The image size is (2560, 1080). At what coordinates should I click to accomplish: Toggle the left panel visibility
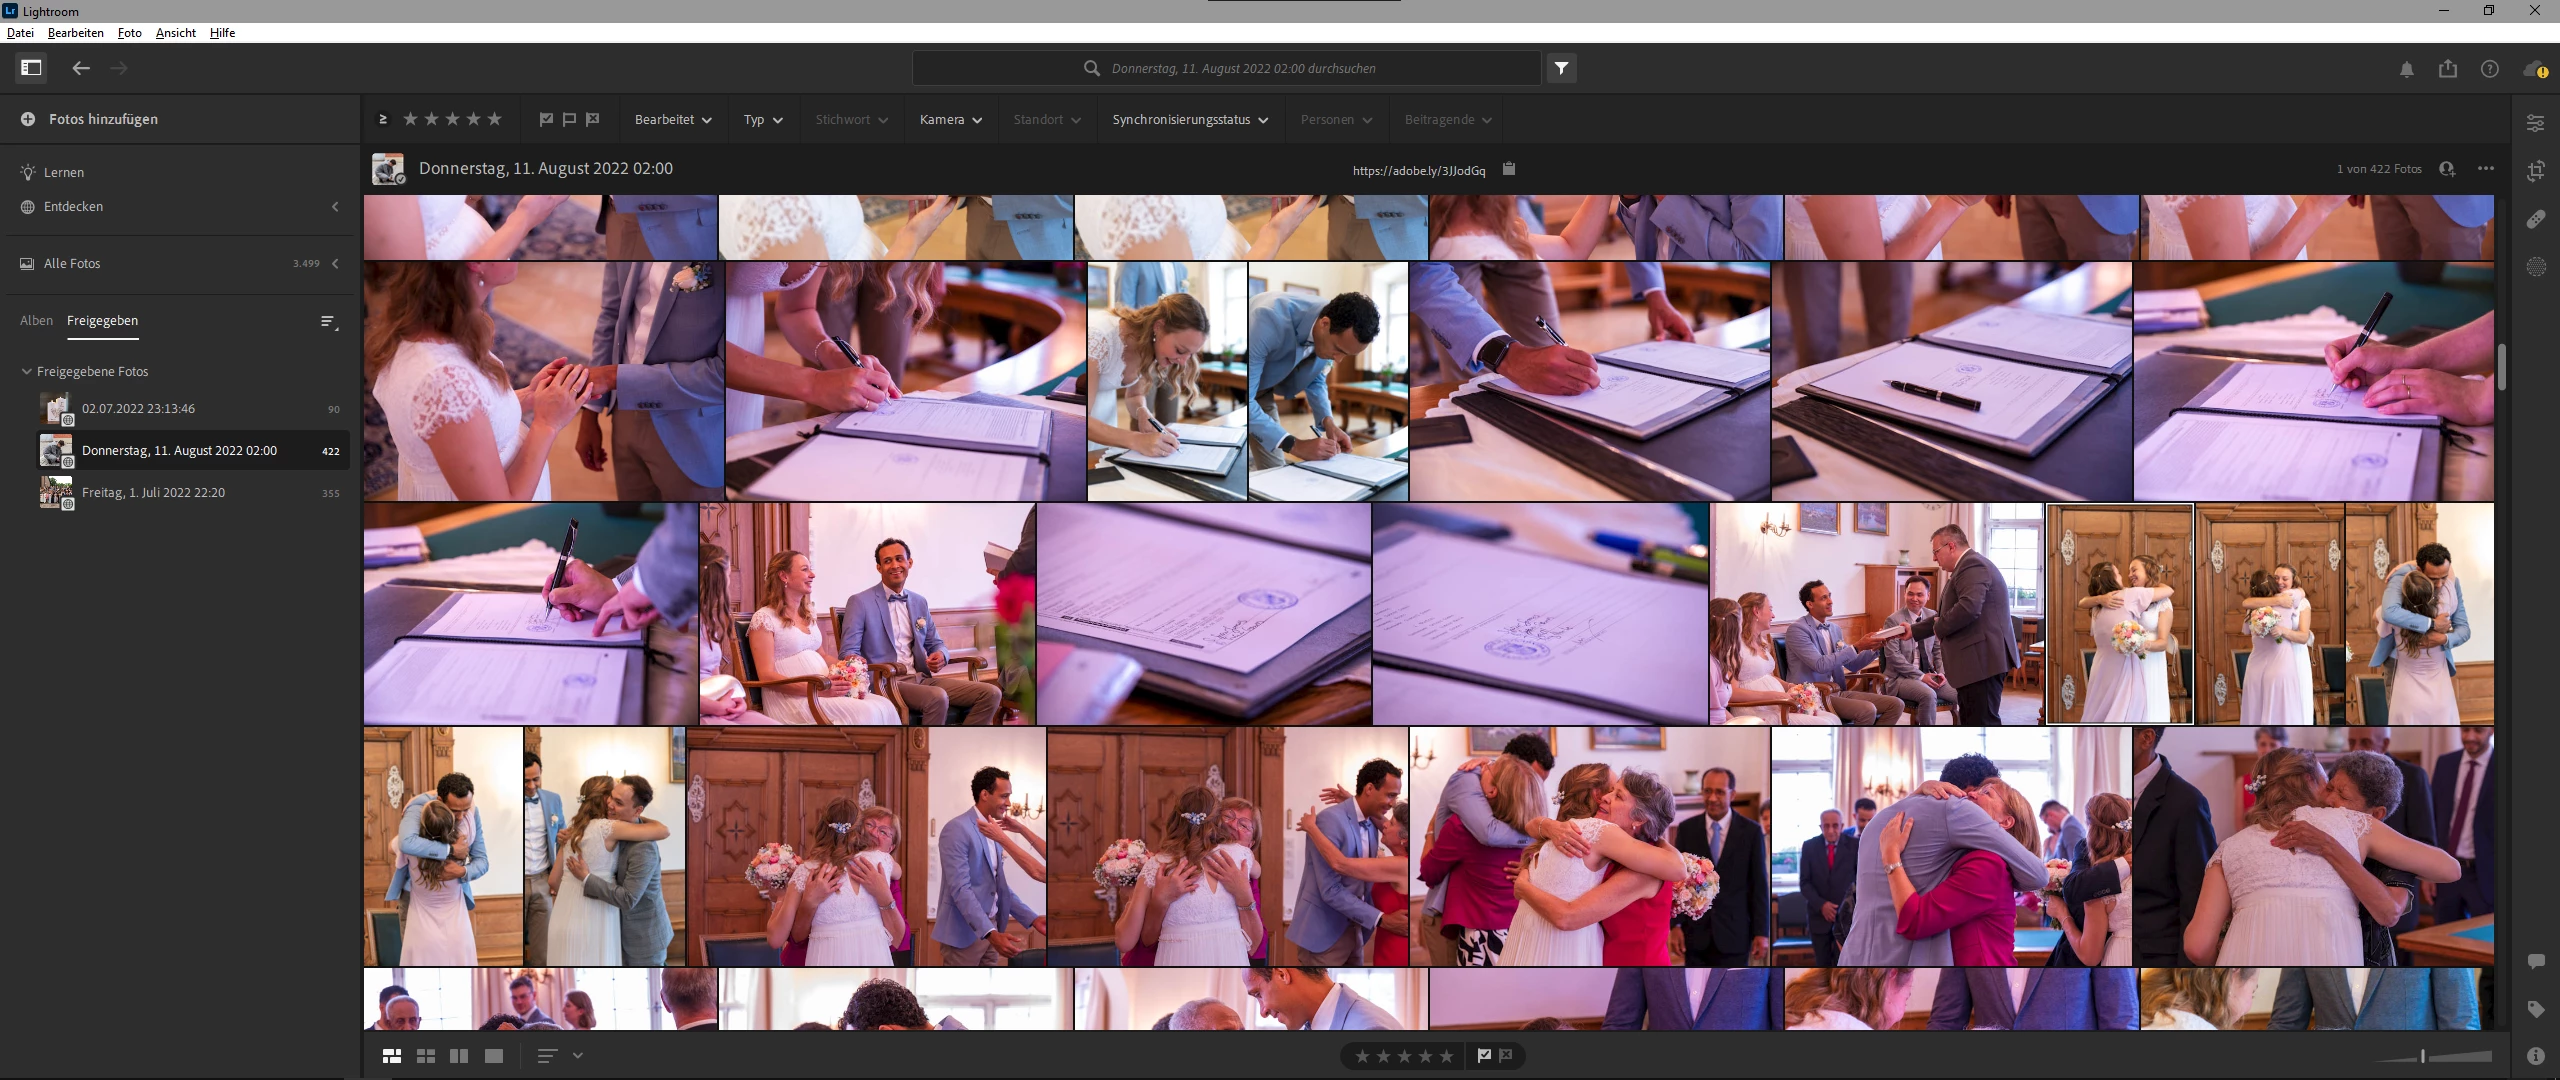click(31, 68)
